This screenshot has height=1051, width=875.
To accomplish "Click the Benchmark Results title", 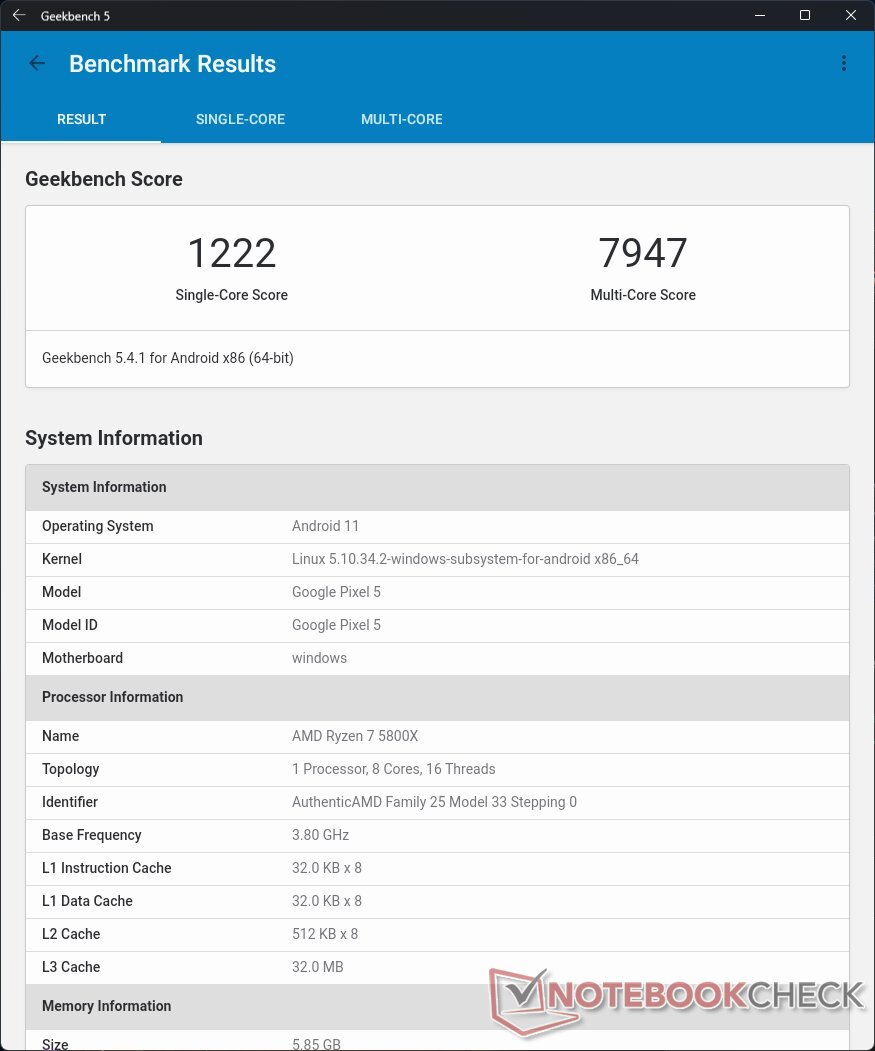I will pos(172,64).
